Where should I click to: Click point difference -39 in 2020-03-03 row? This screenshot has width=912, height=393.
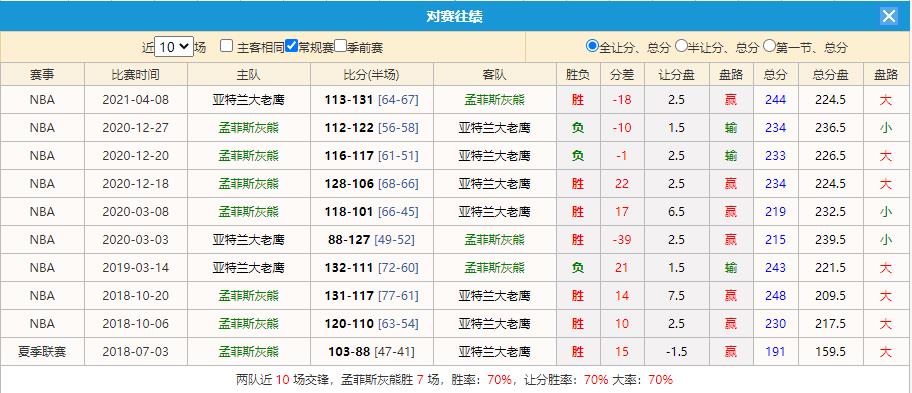622,240
